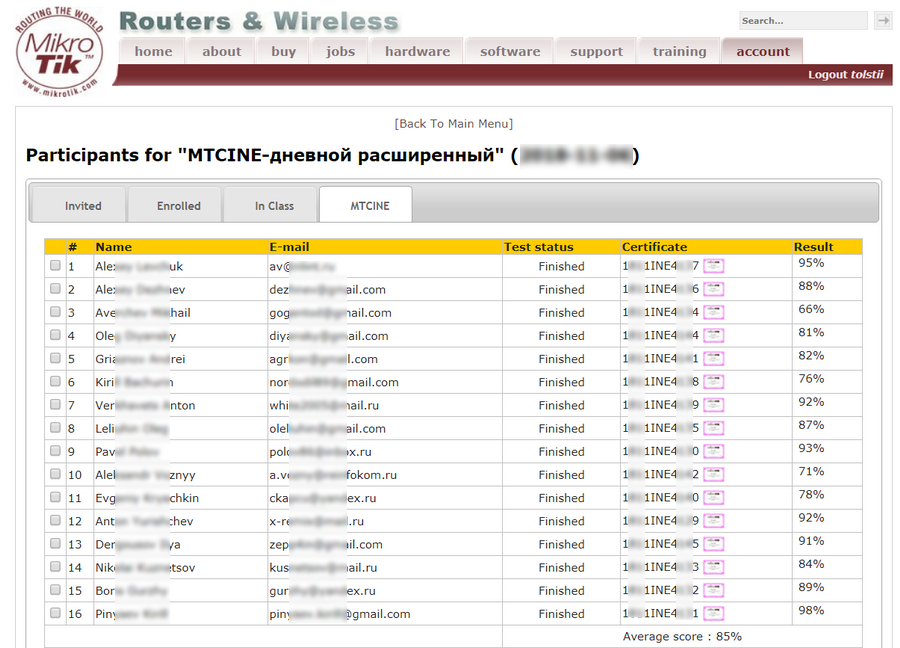View certificate icon in row 6
The image size is (900, 648).
(713, 382)
